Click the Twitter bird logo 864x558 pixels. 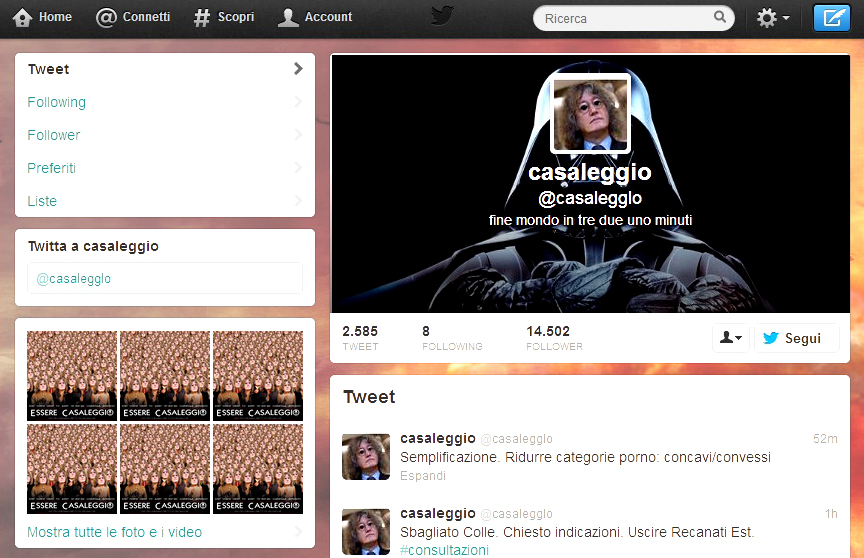point(442,16)
